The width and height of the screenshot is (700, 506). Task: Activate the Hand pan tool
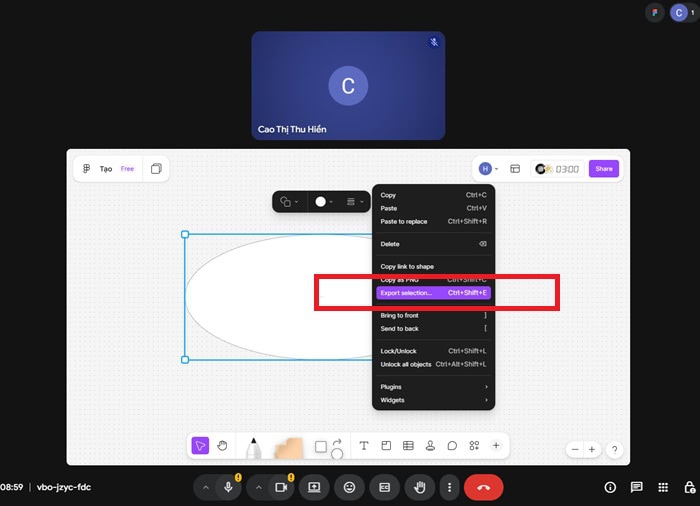[223, 446]
